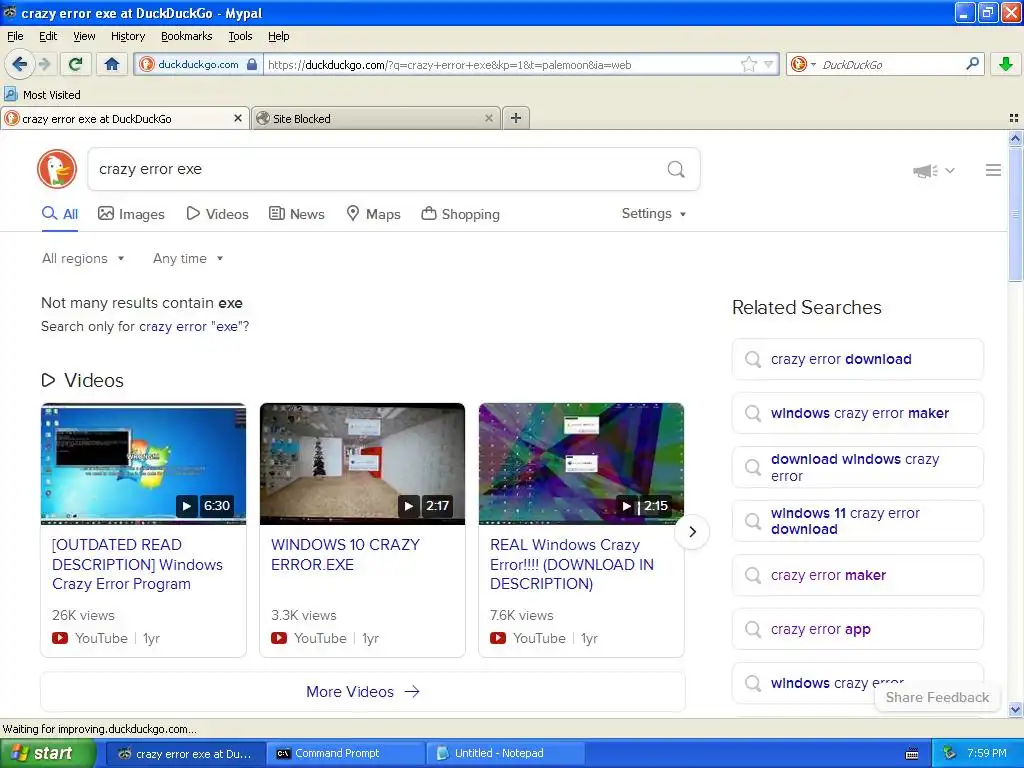Select the crazy error exe DuckDuckGo tab
The width and height of the screenshot is (1024, 768).
point(124,118)
